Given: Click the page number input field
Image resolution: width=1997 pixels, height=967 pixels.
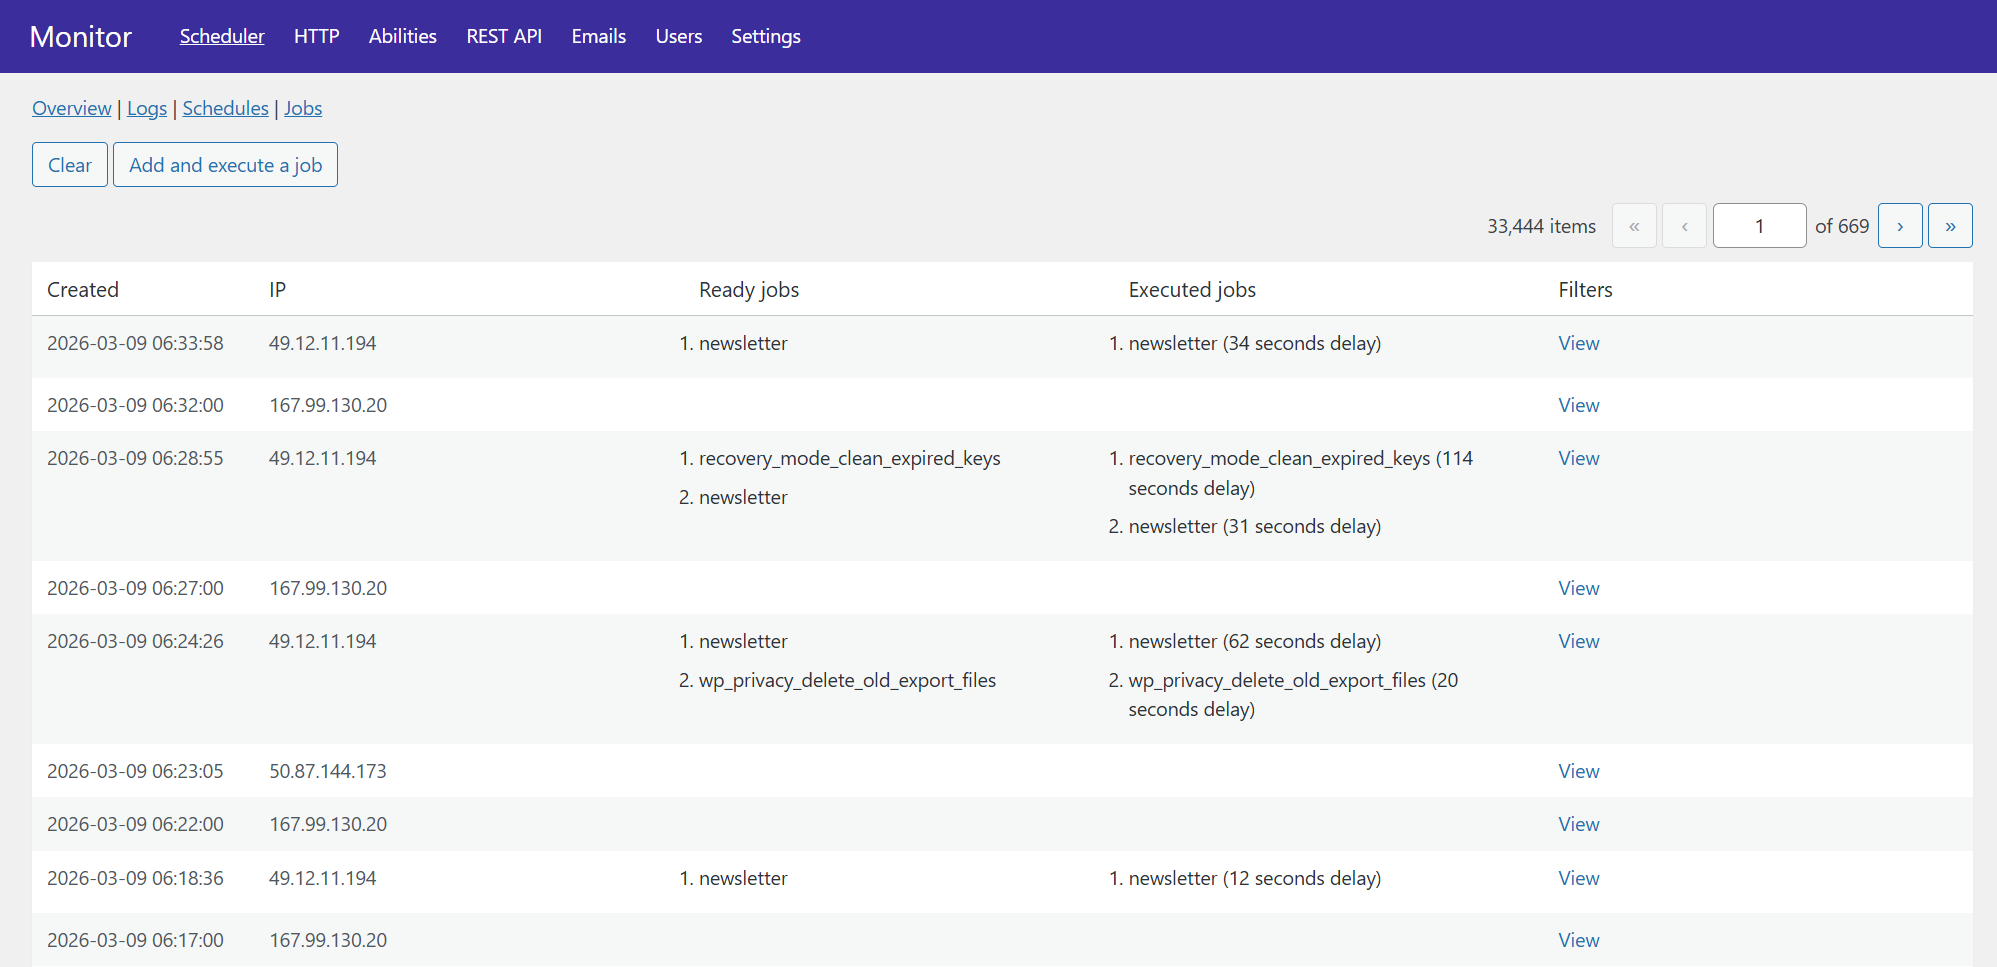Looking at the screenshot, I should point(1758,226).
